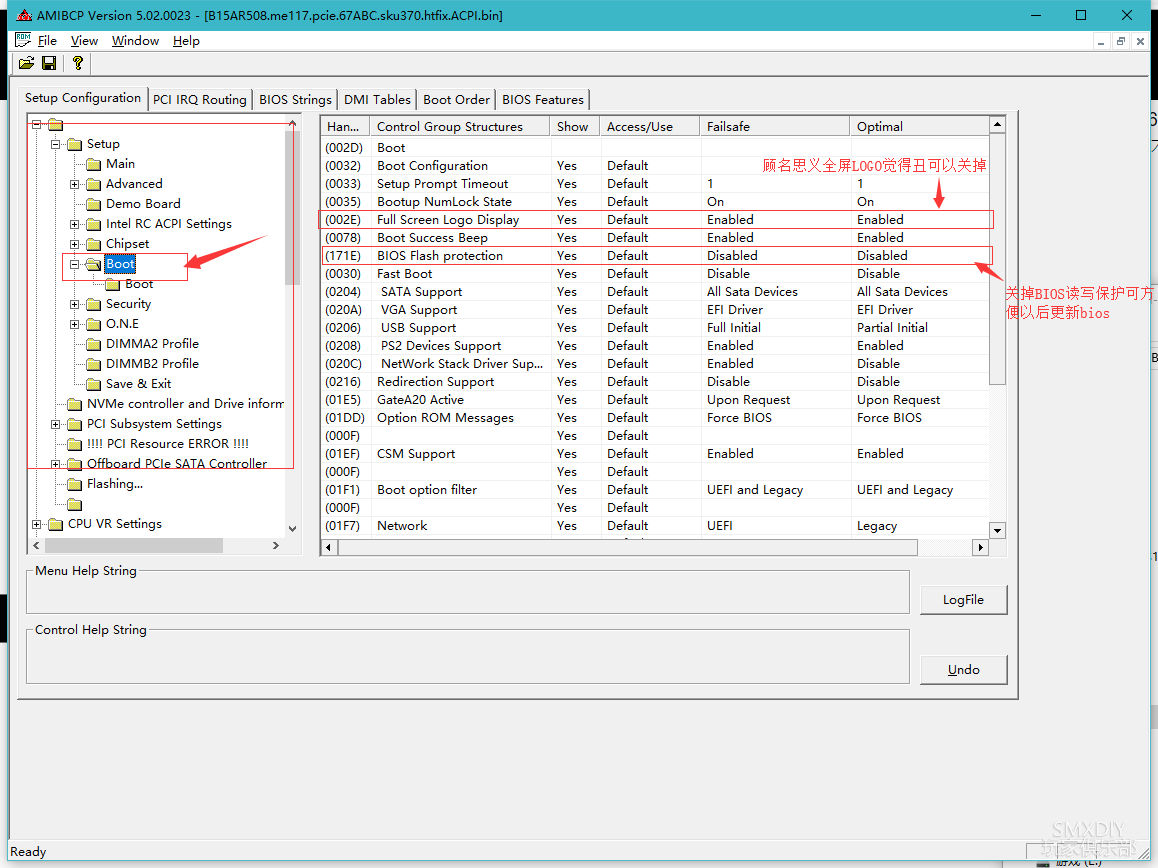The height and width of the screenshot is (868, 1158).
Task: Click the Failsafe column header
Action: pyautogui.click(x=774, y=126)
